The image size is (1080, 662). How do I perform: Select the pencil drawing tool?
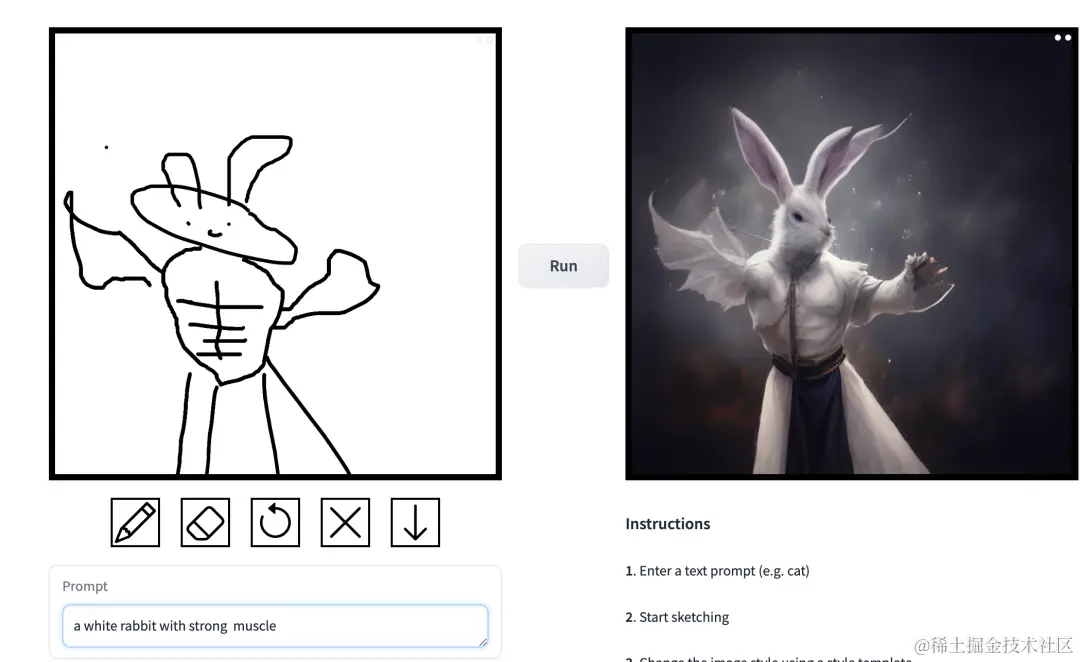[135, 522]
